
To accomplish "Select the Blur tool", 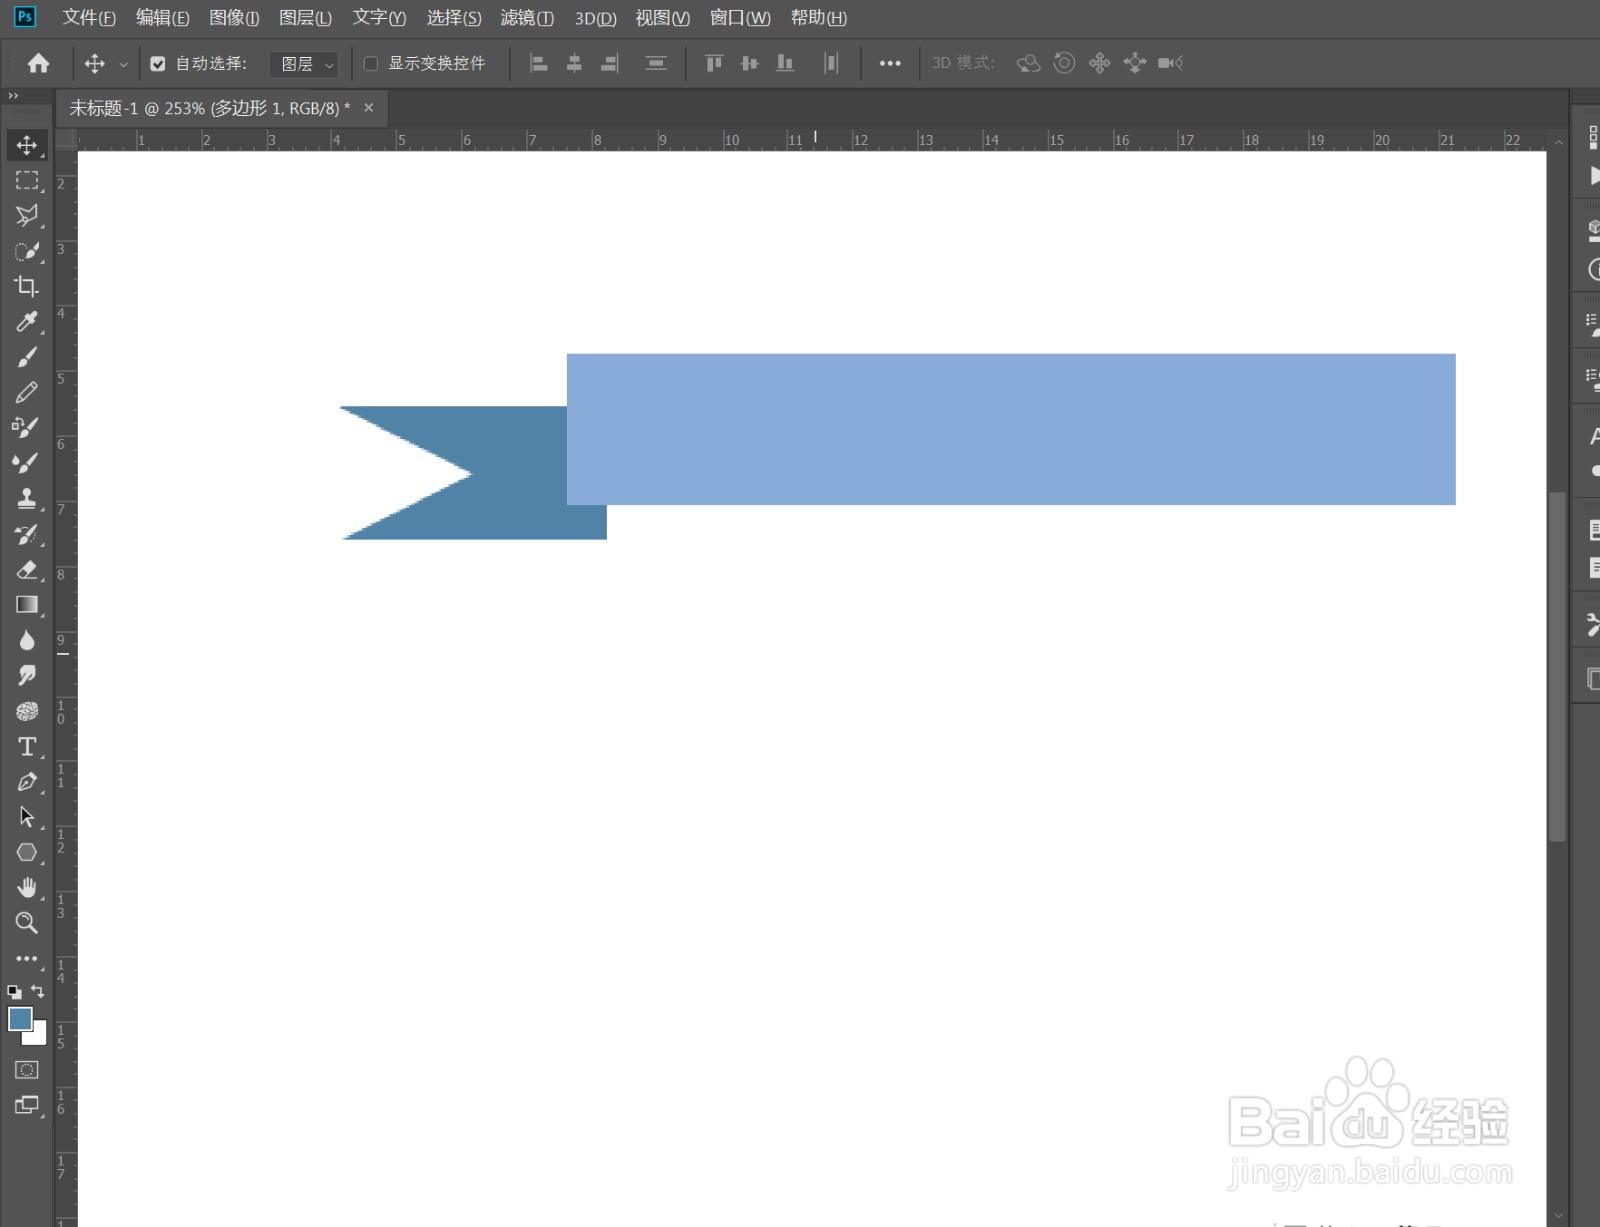I will pos(27,640).
